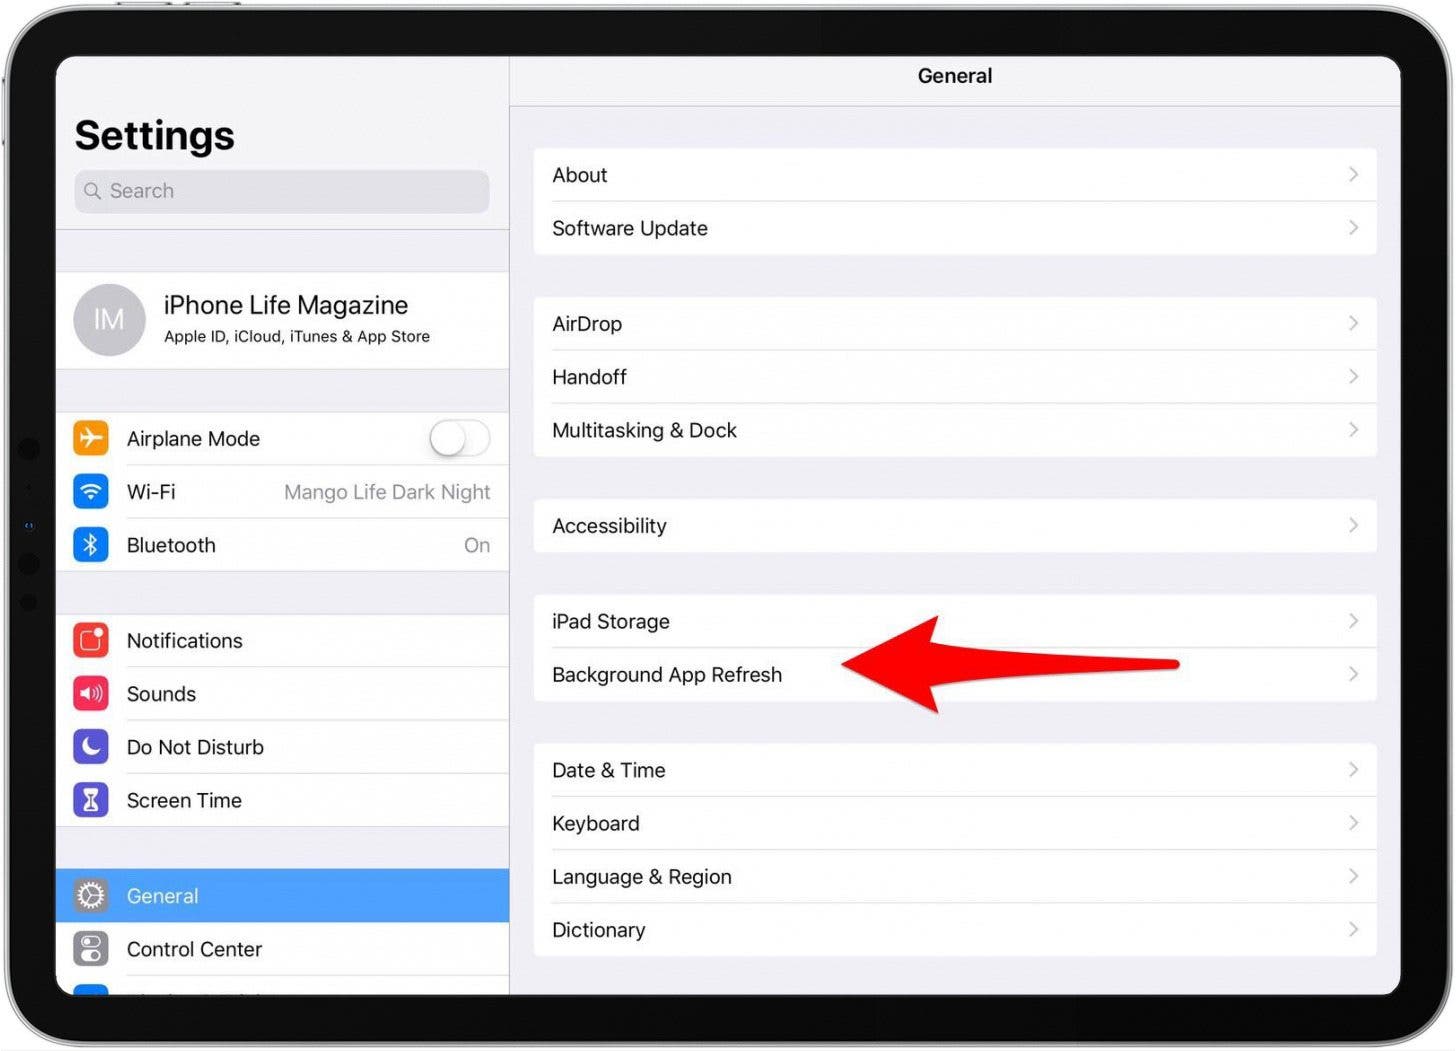The width and height of the screenshot is (1456, 1051).
Task: Open Bluetooth settings
Action: click(282, 544)
